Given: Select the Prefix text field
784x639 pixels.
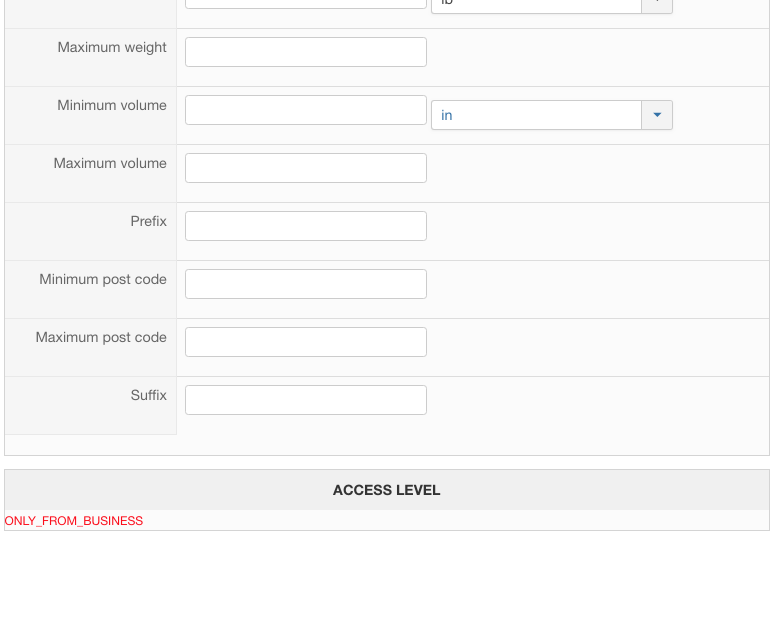Looking at the screenshot, I should click(x=306, y=226).
